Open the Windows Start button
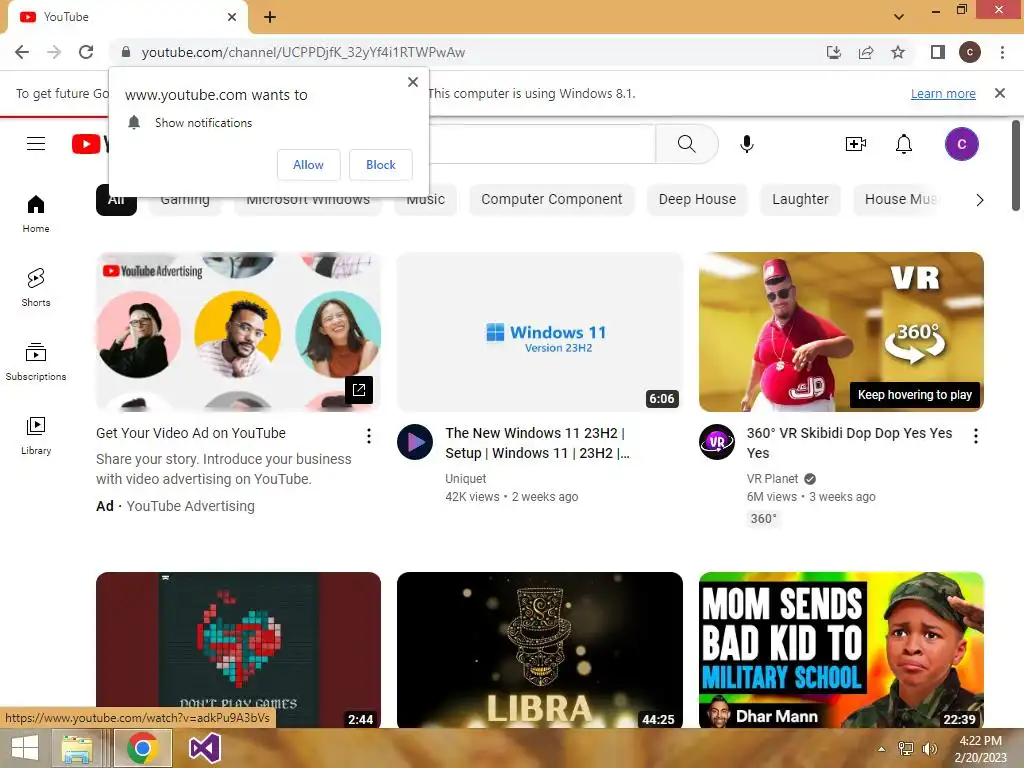 point(25,748)
